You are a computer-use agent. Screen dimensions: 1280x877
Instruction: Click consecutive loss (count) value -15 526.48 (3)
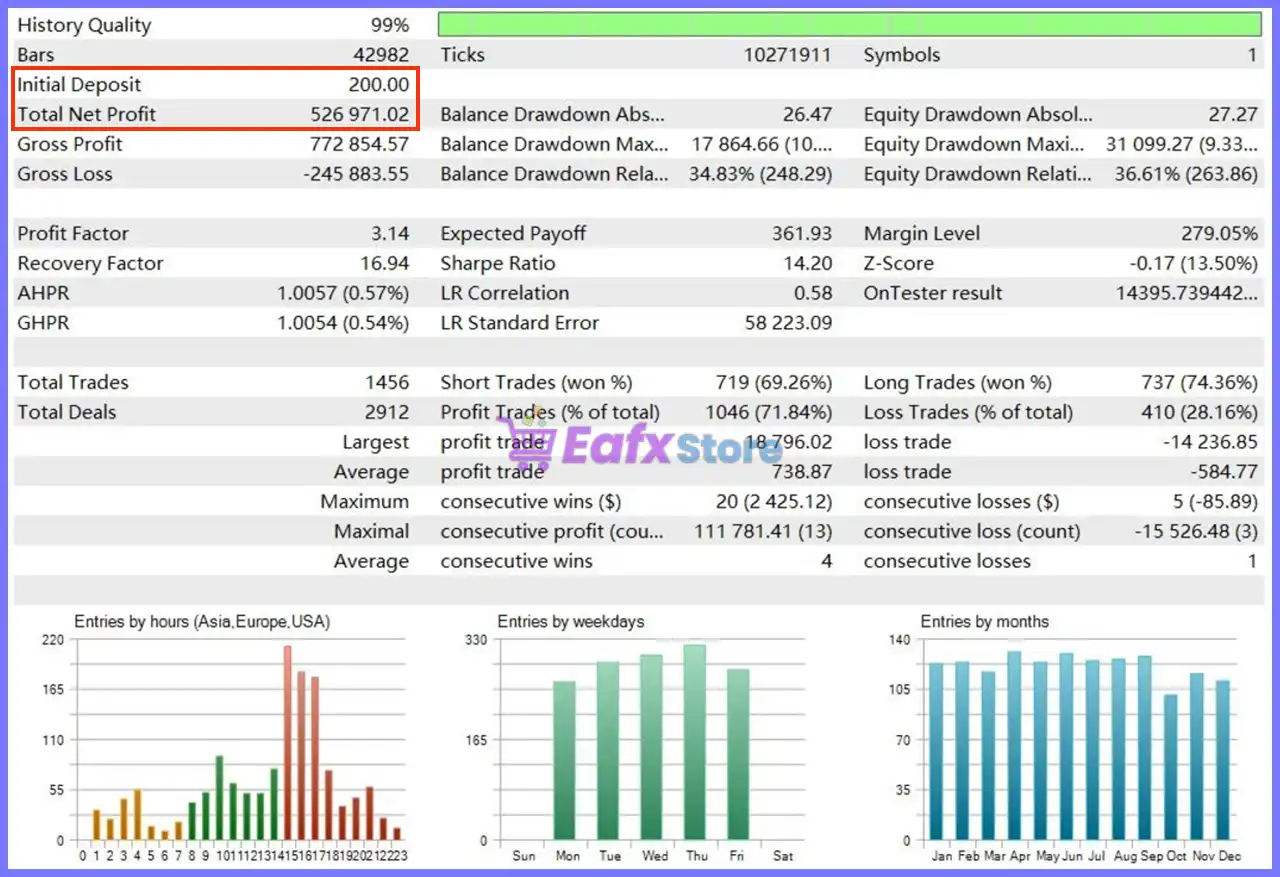click(x=1196, y=531)
